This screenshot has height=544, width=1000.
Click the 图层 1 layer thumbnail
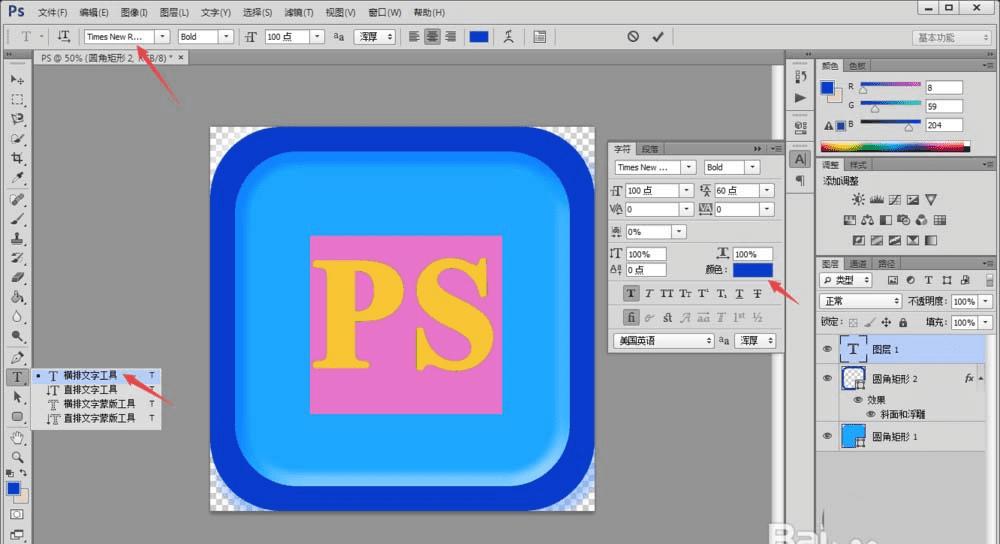tap(853, 349)
